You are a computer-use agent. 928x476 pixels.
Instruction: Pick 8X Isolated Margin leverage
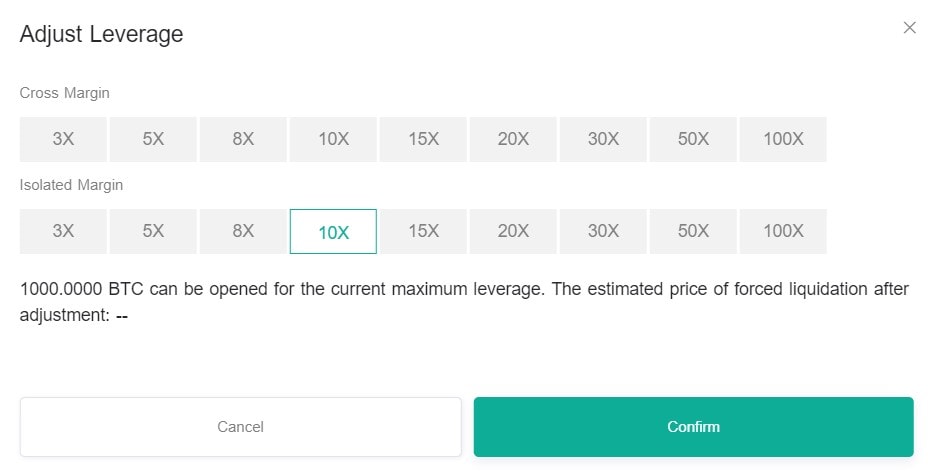[243, 231]
